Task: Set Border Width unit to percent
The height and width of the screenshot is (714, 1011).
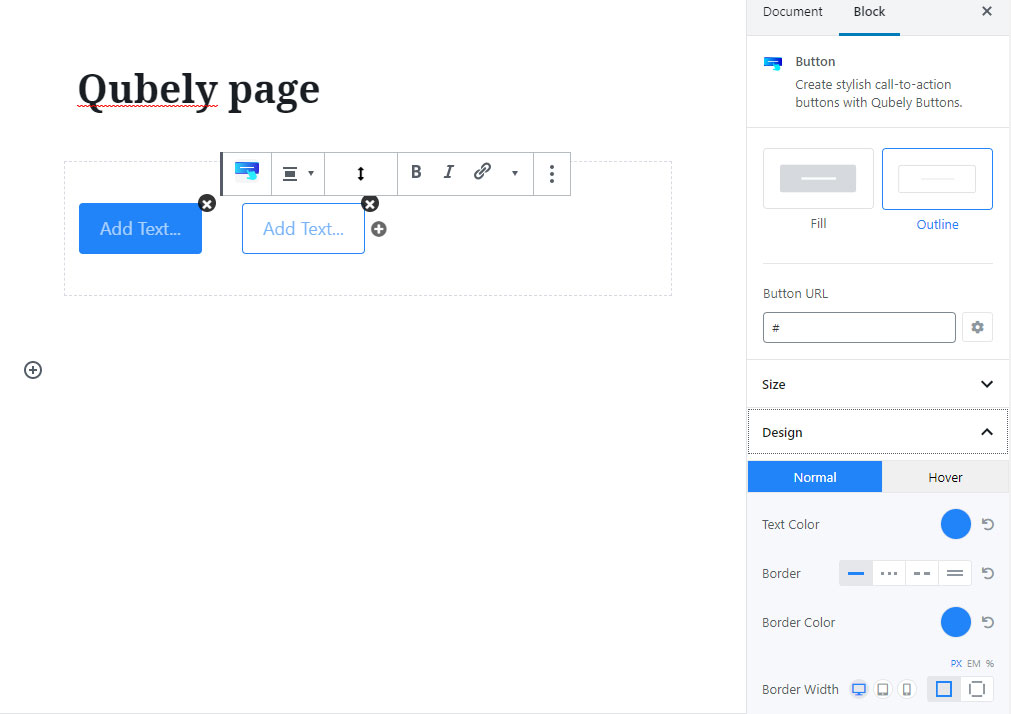Action: [990, 663]
